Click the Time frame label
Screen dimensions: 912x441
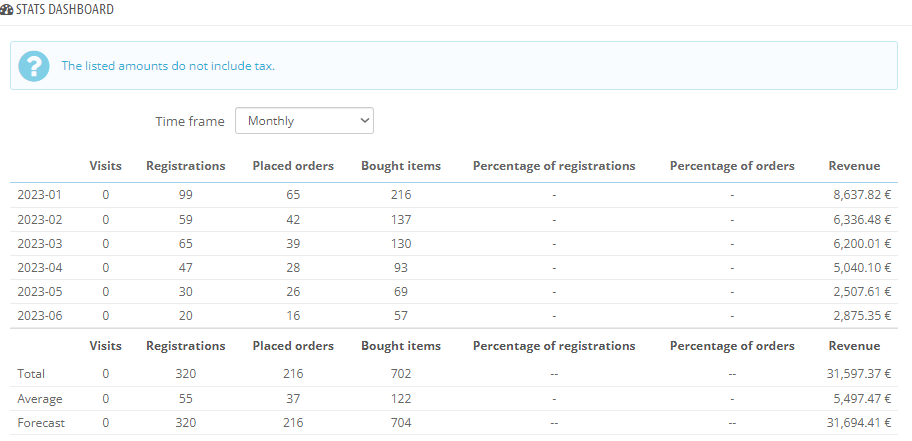point(190,121)
